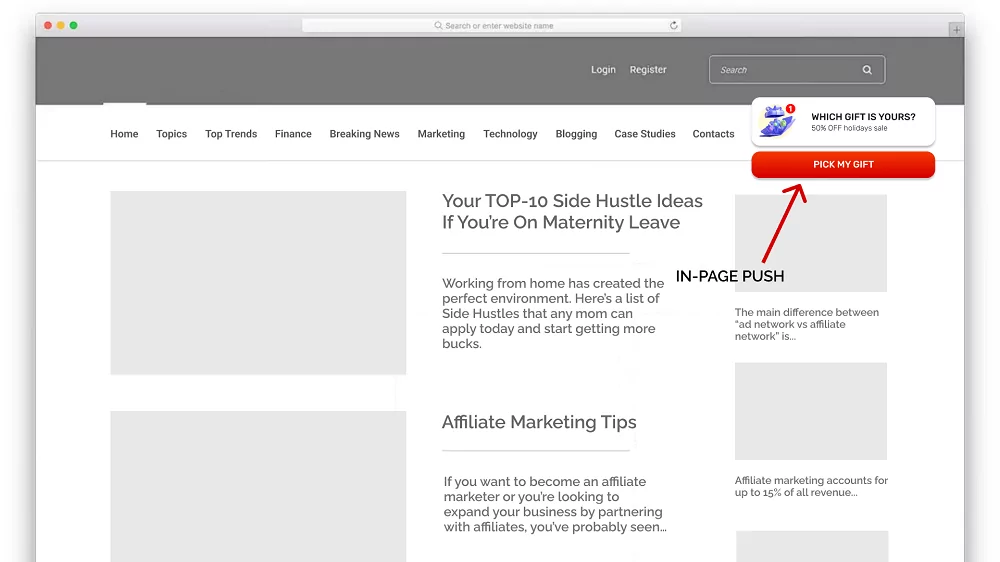Select Top Trends in navigation
Screen dimensions: 1000x562
[231, 134]
